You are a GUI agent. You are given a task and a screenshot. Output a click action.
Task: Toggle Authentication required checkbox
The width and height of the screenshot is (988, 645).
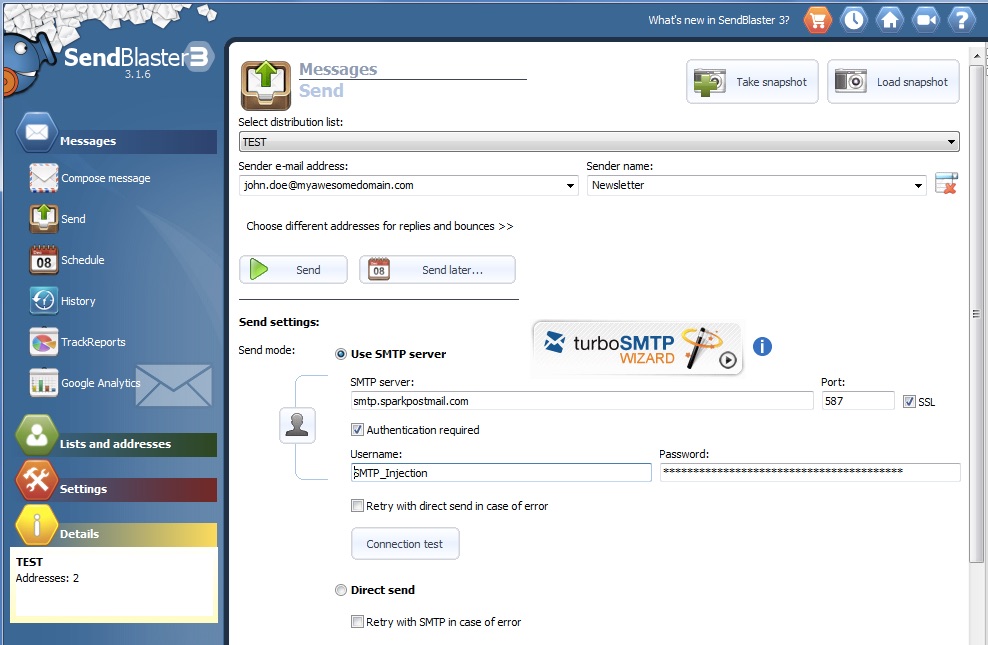pos(357,430)
